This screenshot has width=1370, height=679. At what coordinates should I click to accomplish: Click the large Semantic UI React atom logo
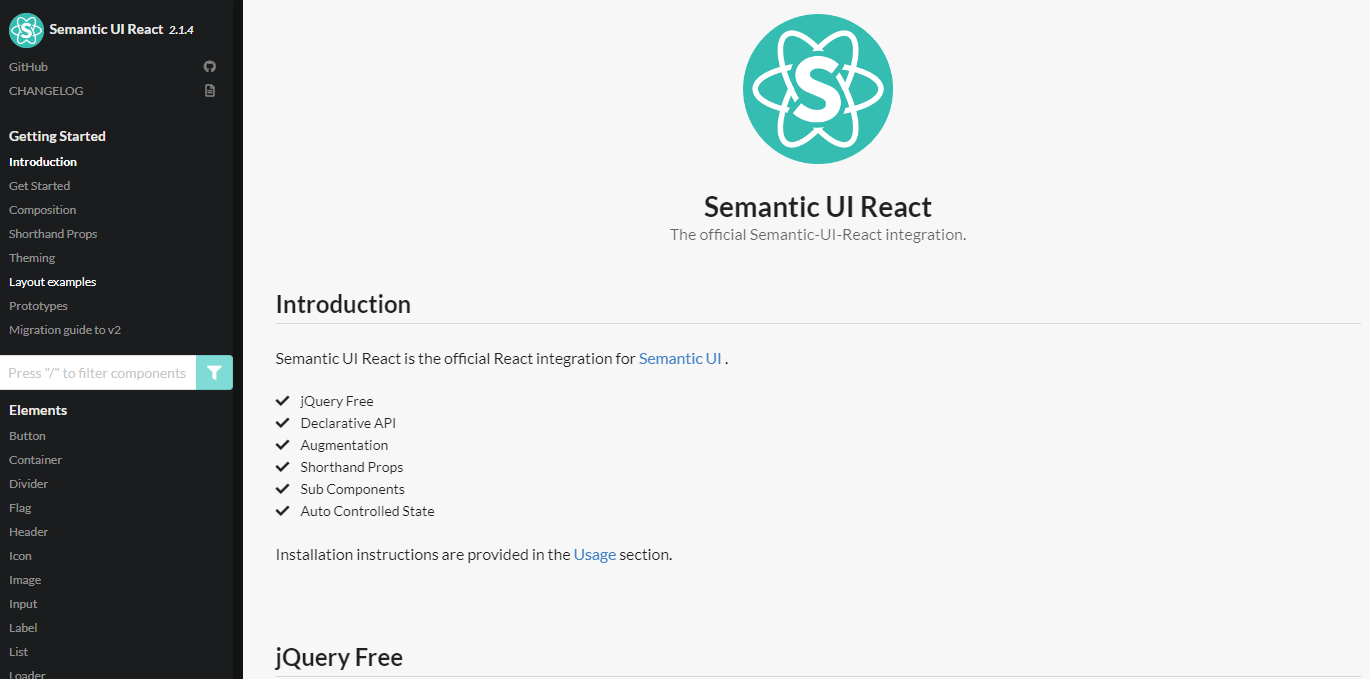817,88
